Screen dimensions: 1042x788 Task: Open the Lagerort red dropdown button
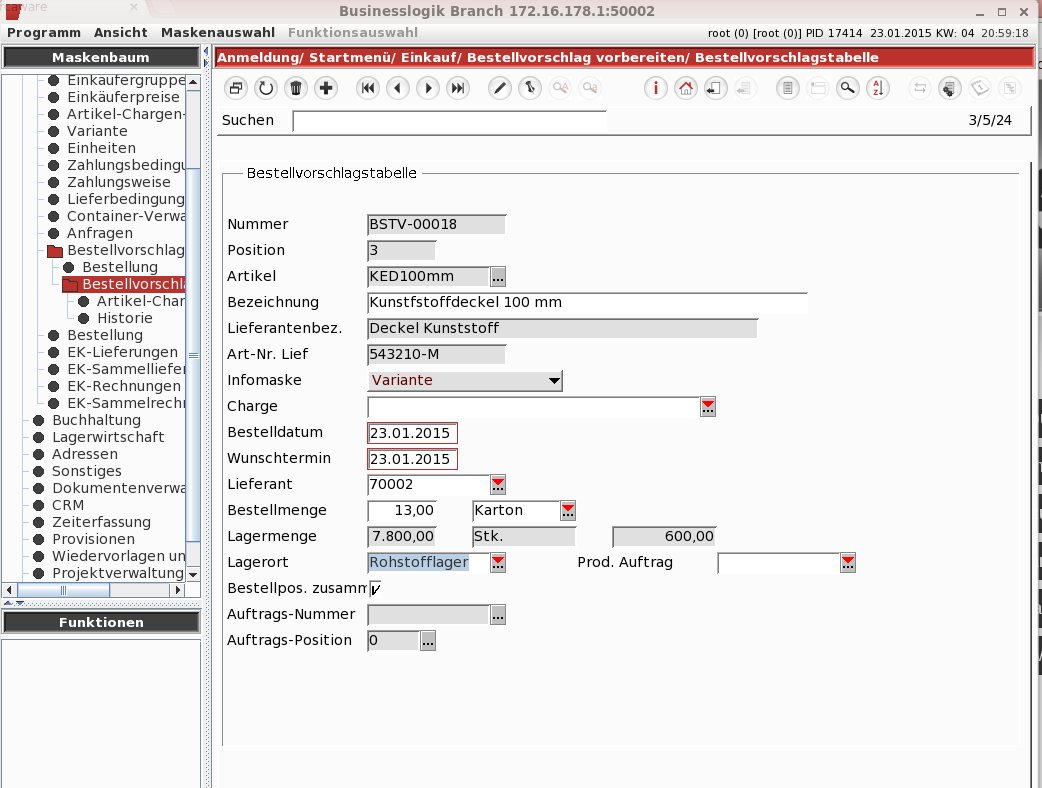[498, 563]
